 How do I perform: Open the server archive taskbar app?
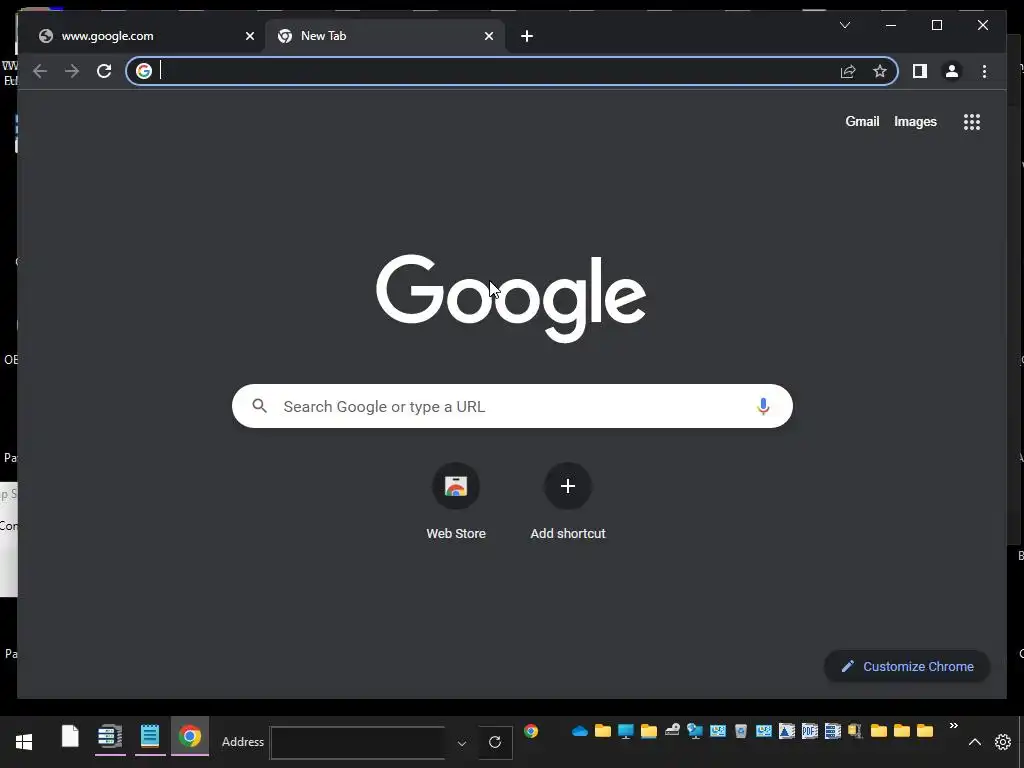[110, 737]
